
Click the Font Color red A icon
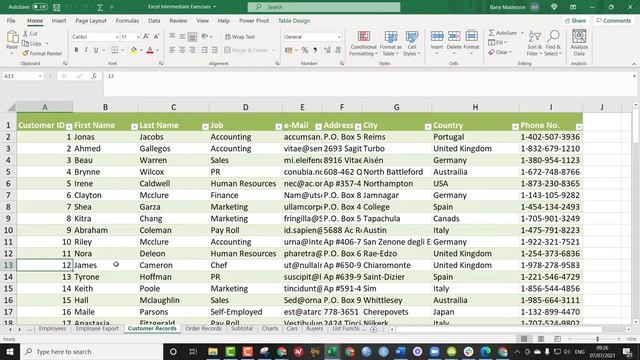pyautogui.click(x=150, y=50)
